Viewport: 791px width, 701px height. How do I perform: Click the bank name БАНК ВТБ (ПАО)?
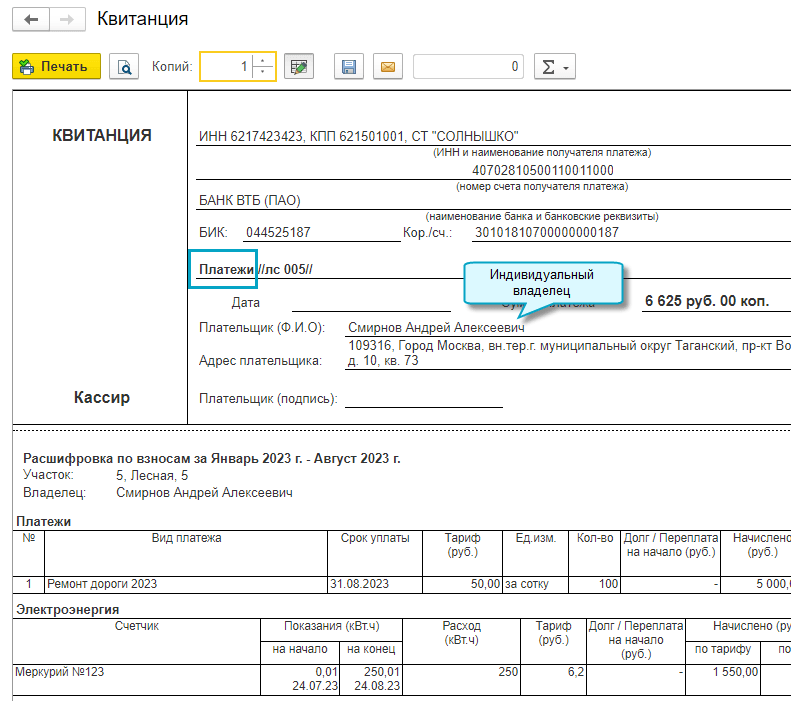point(250,201)
